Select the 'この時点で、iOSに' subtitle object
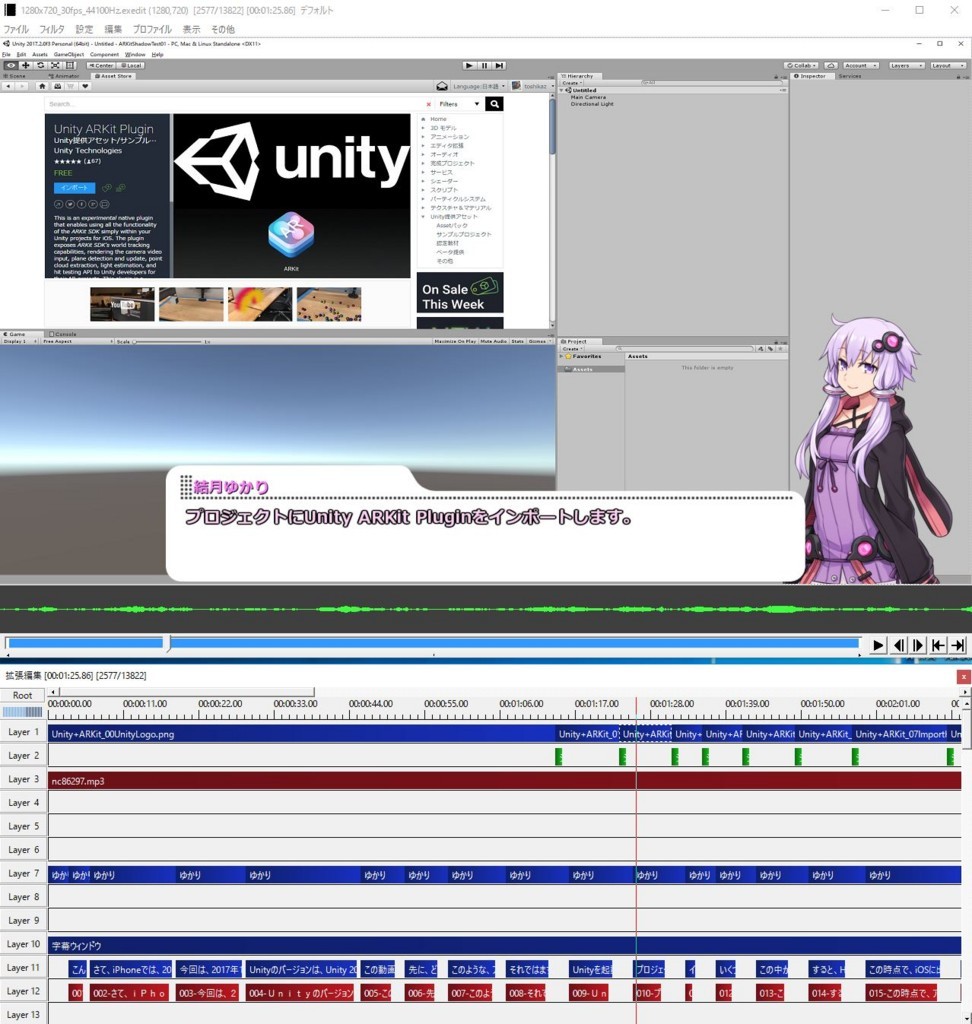The height and width of the screenshot is (1024, 972). click(903, 969)
